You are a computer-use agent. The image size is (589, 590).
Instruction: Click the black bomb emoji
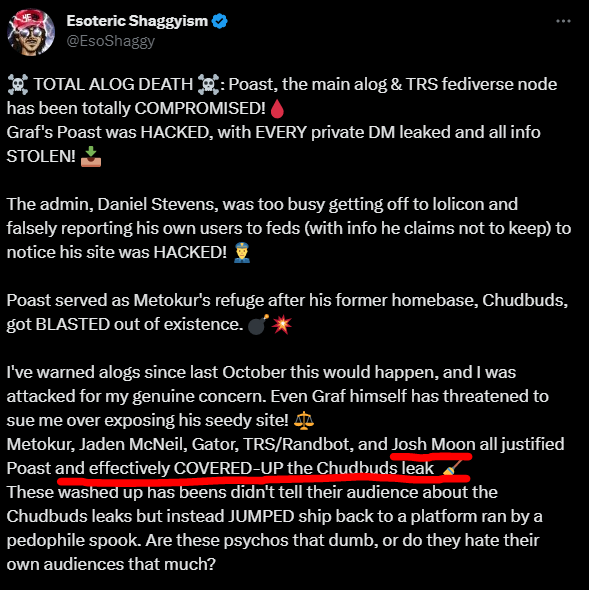point(259,324)
